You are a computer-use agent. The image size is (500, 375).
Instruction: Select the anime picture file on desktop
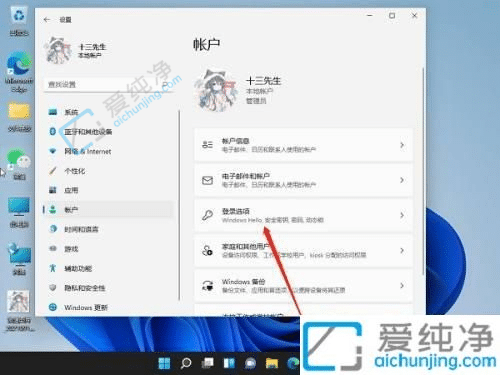(x=19, y=310)
